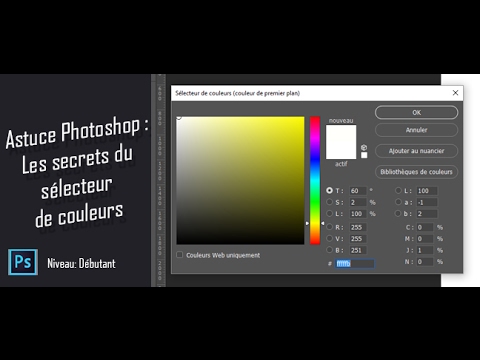The width and height of the screenshot is (480, 360).
Task: Select the B blue radio button in RVB
Action: pyautogui.click(x=329, y=250)
